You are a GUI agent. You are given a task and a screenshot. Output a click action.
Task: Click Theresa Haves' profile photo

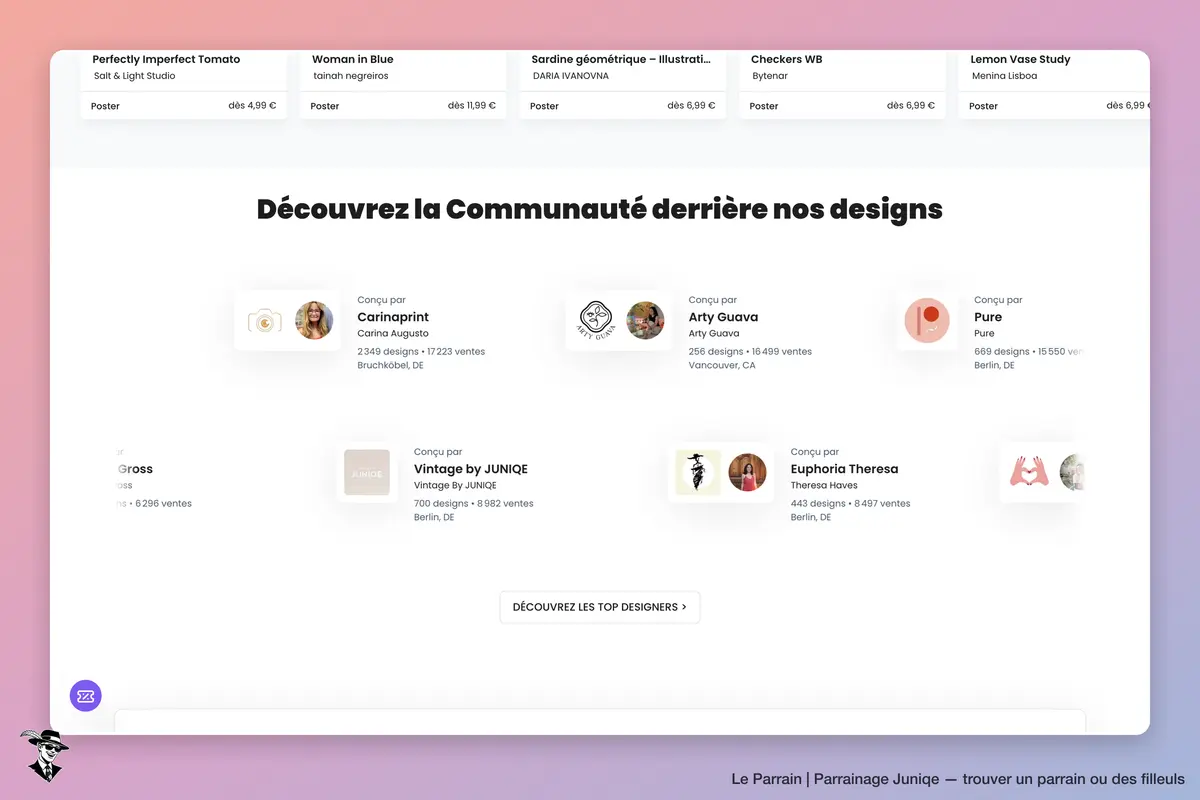coord(747,472)
